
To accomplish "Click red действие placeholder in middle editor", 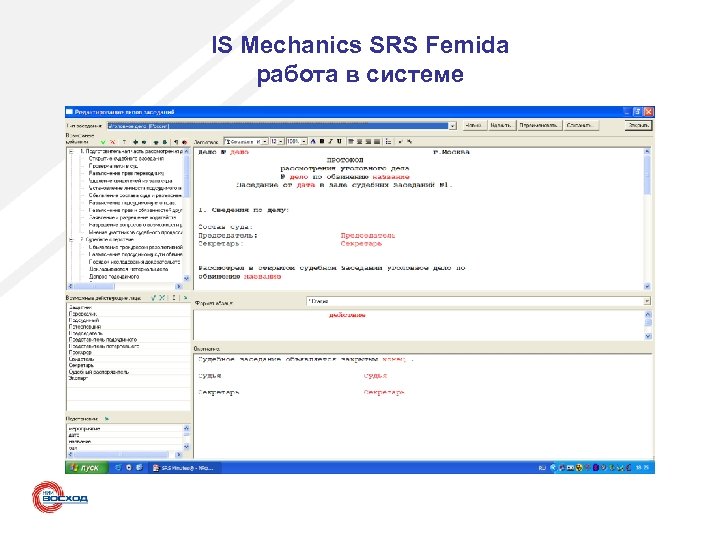I will tap(347, 315).
